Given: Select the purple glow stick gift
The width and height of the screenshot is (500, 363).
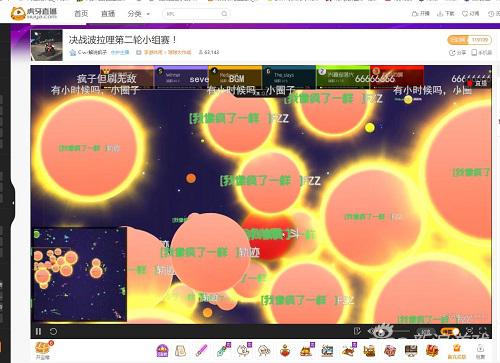Looking at the screenshot, I should (201, 351).
